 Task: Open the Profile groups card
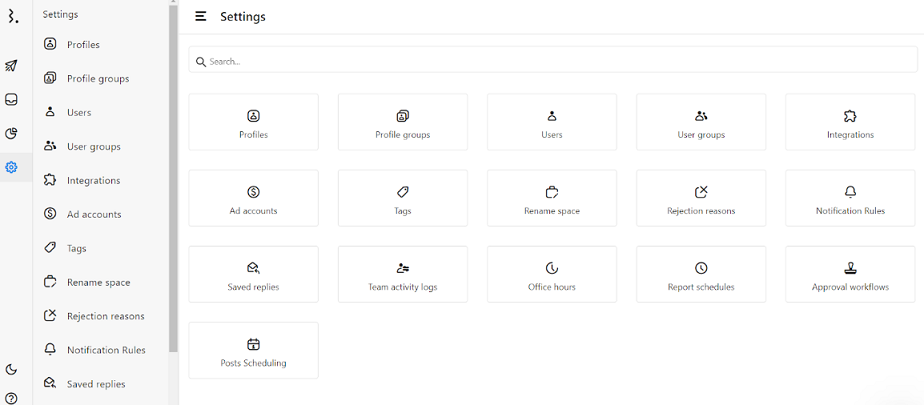(x=402, y=122)
